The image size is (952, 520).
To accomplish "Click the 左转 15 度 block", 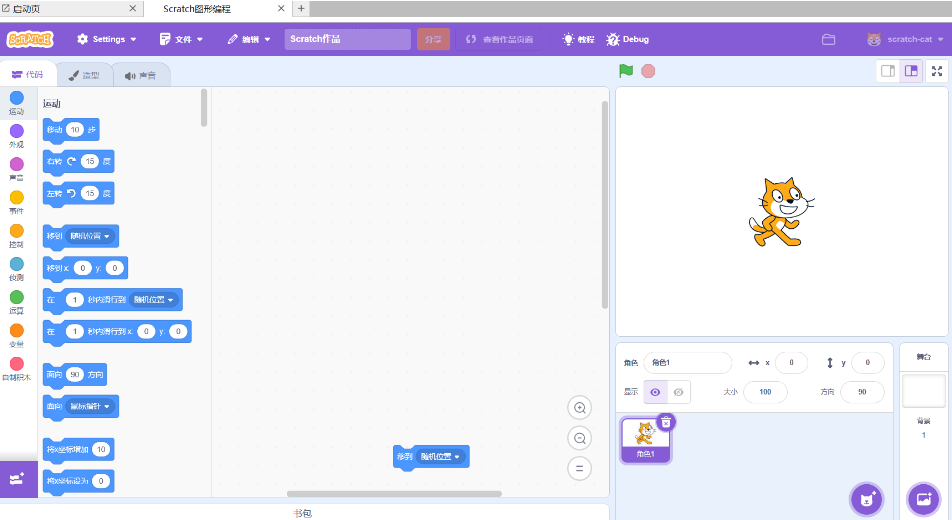I will (x=78, y=194).
